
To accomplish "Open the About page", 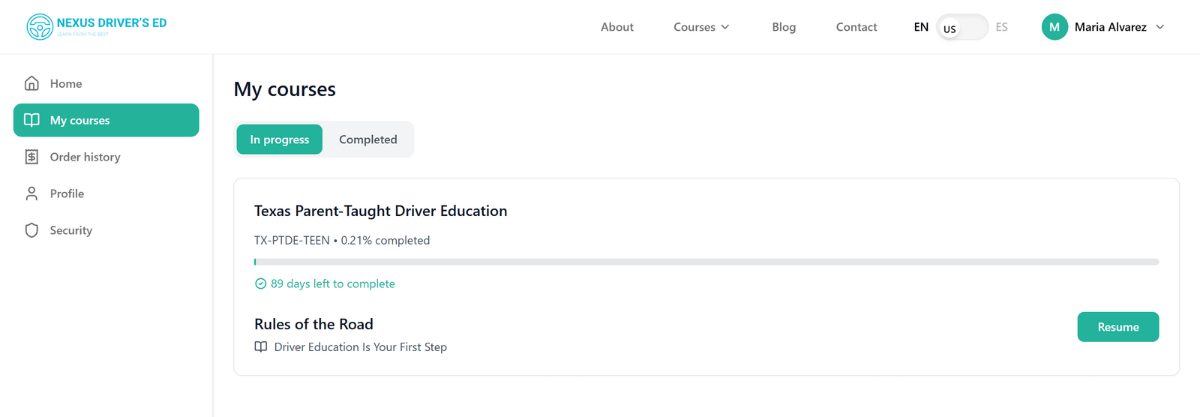I will pos(617,27).
